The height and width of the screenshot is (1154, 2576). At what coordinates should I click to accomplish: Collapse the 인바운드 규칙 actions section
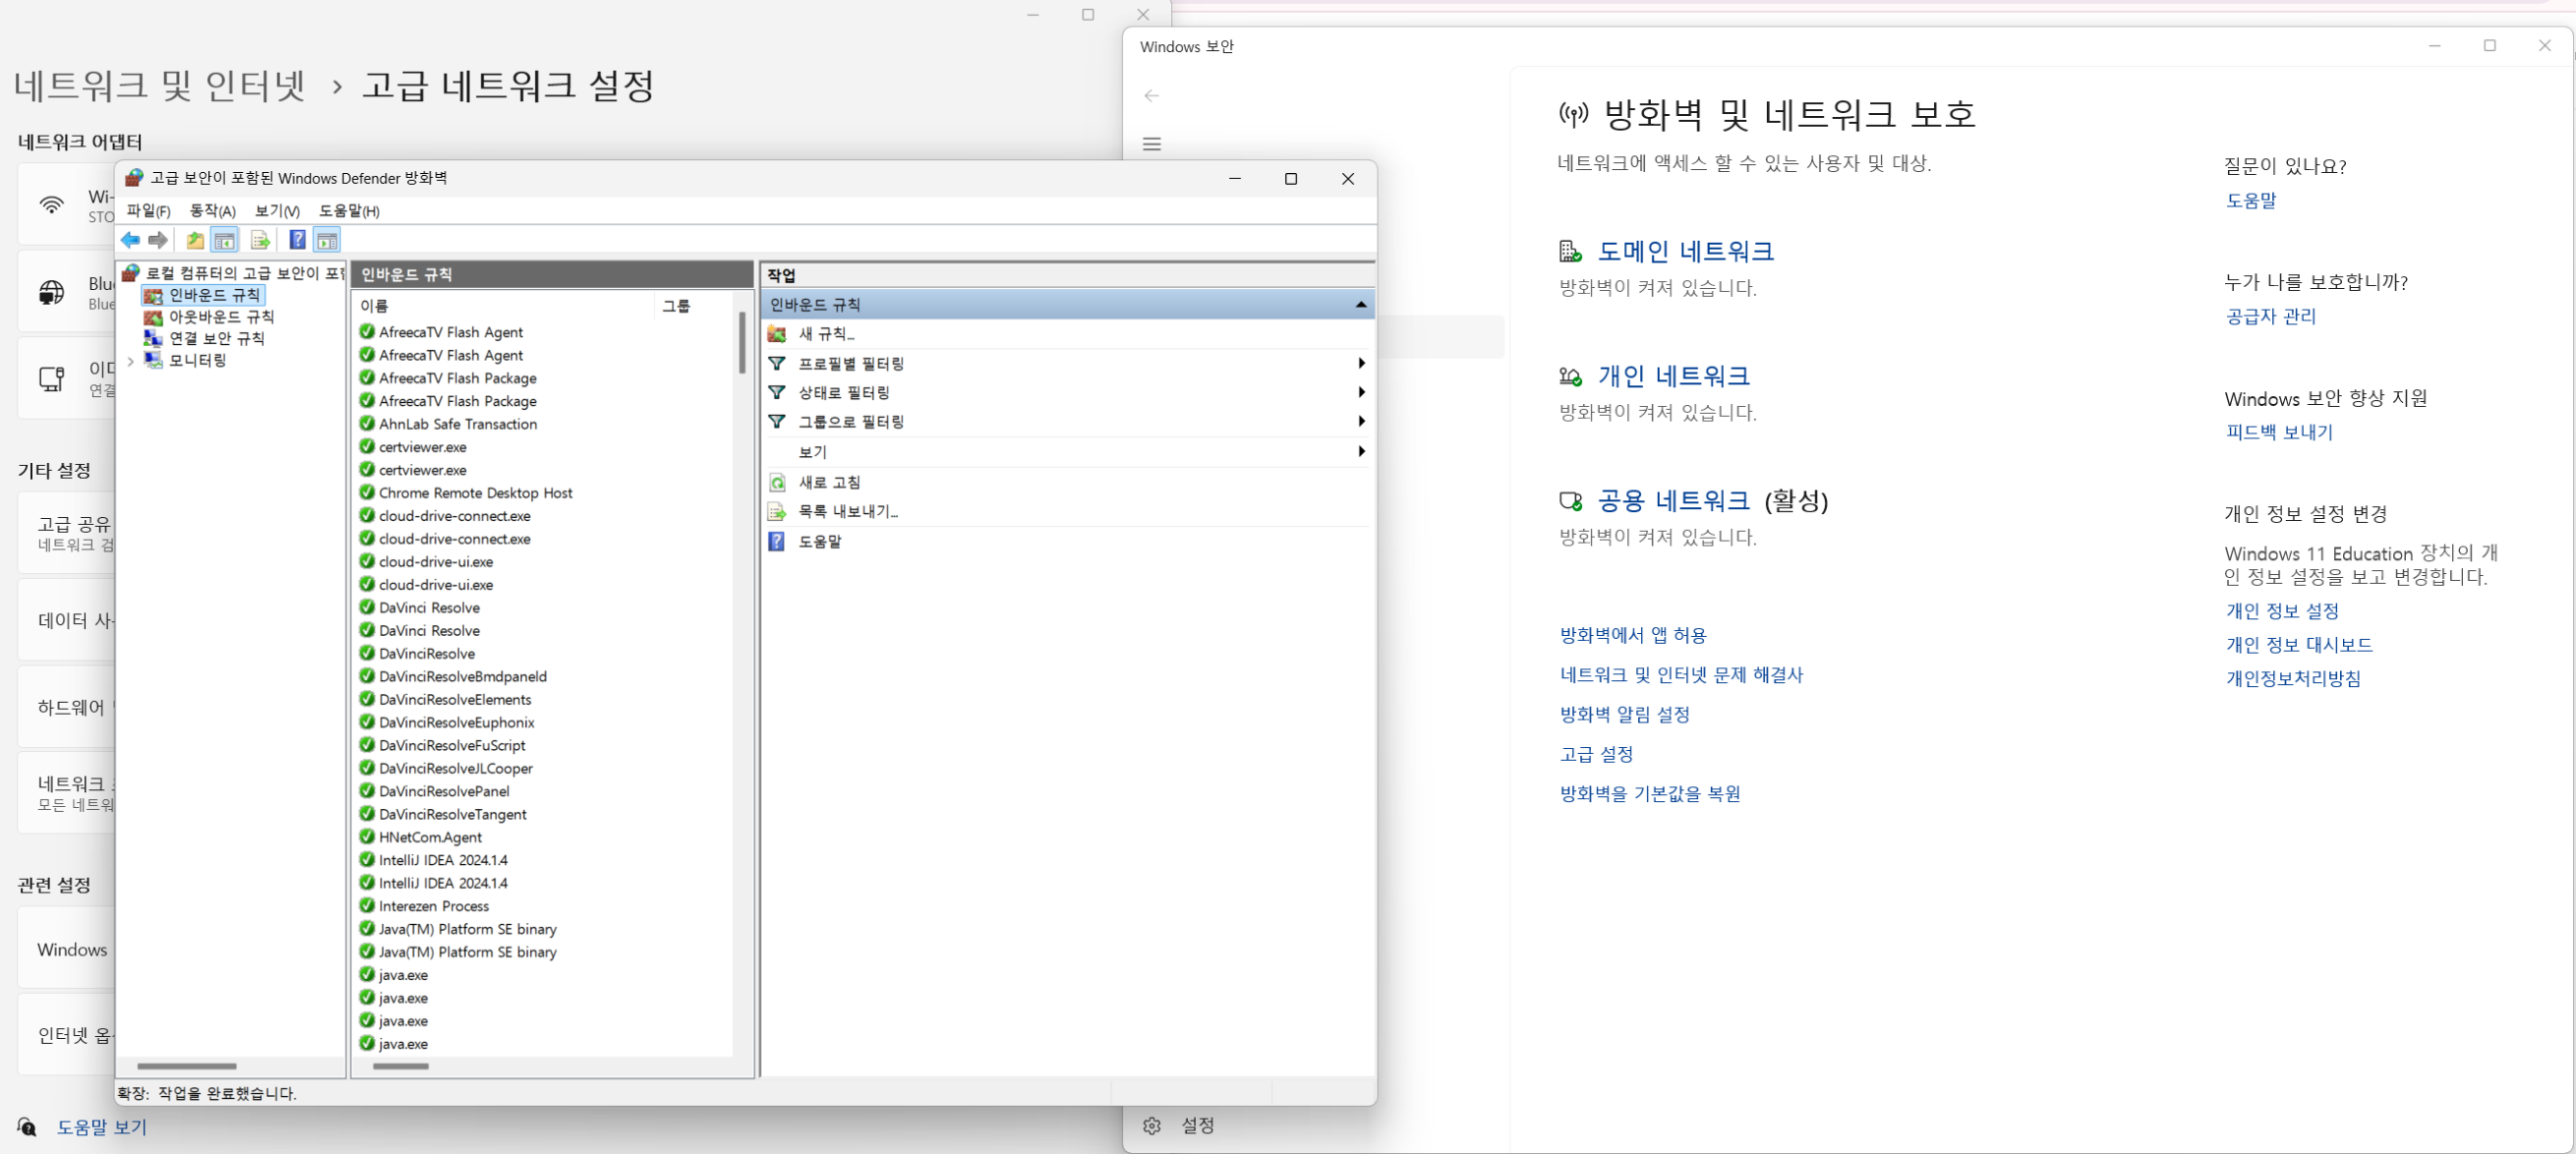pyautogui.click(x=1360, y=305)
